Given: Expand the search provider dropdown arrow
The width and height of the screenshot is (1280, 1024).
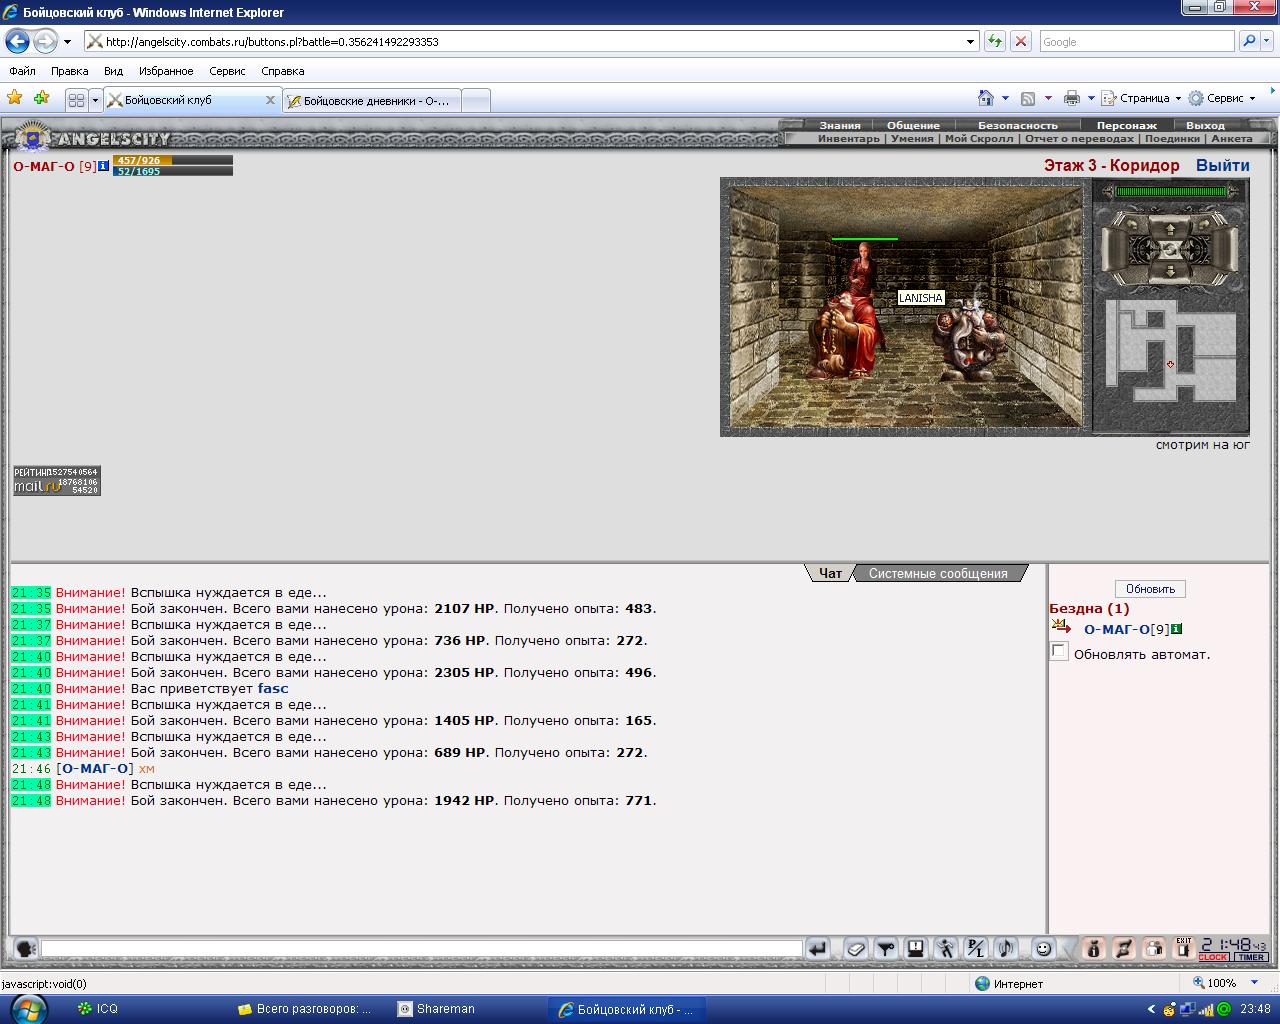Looking at the screenshot, I should point(1269,41).
